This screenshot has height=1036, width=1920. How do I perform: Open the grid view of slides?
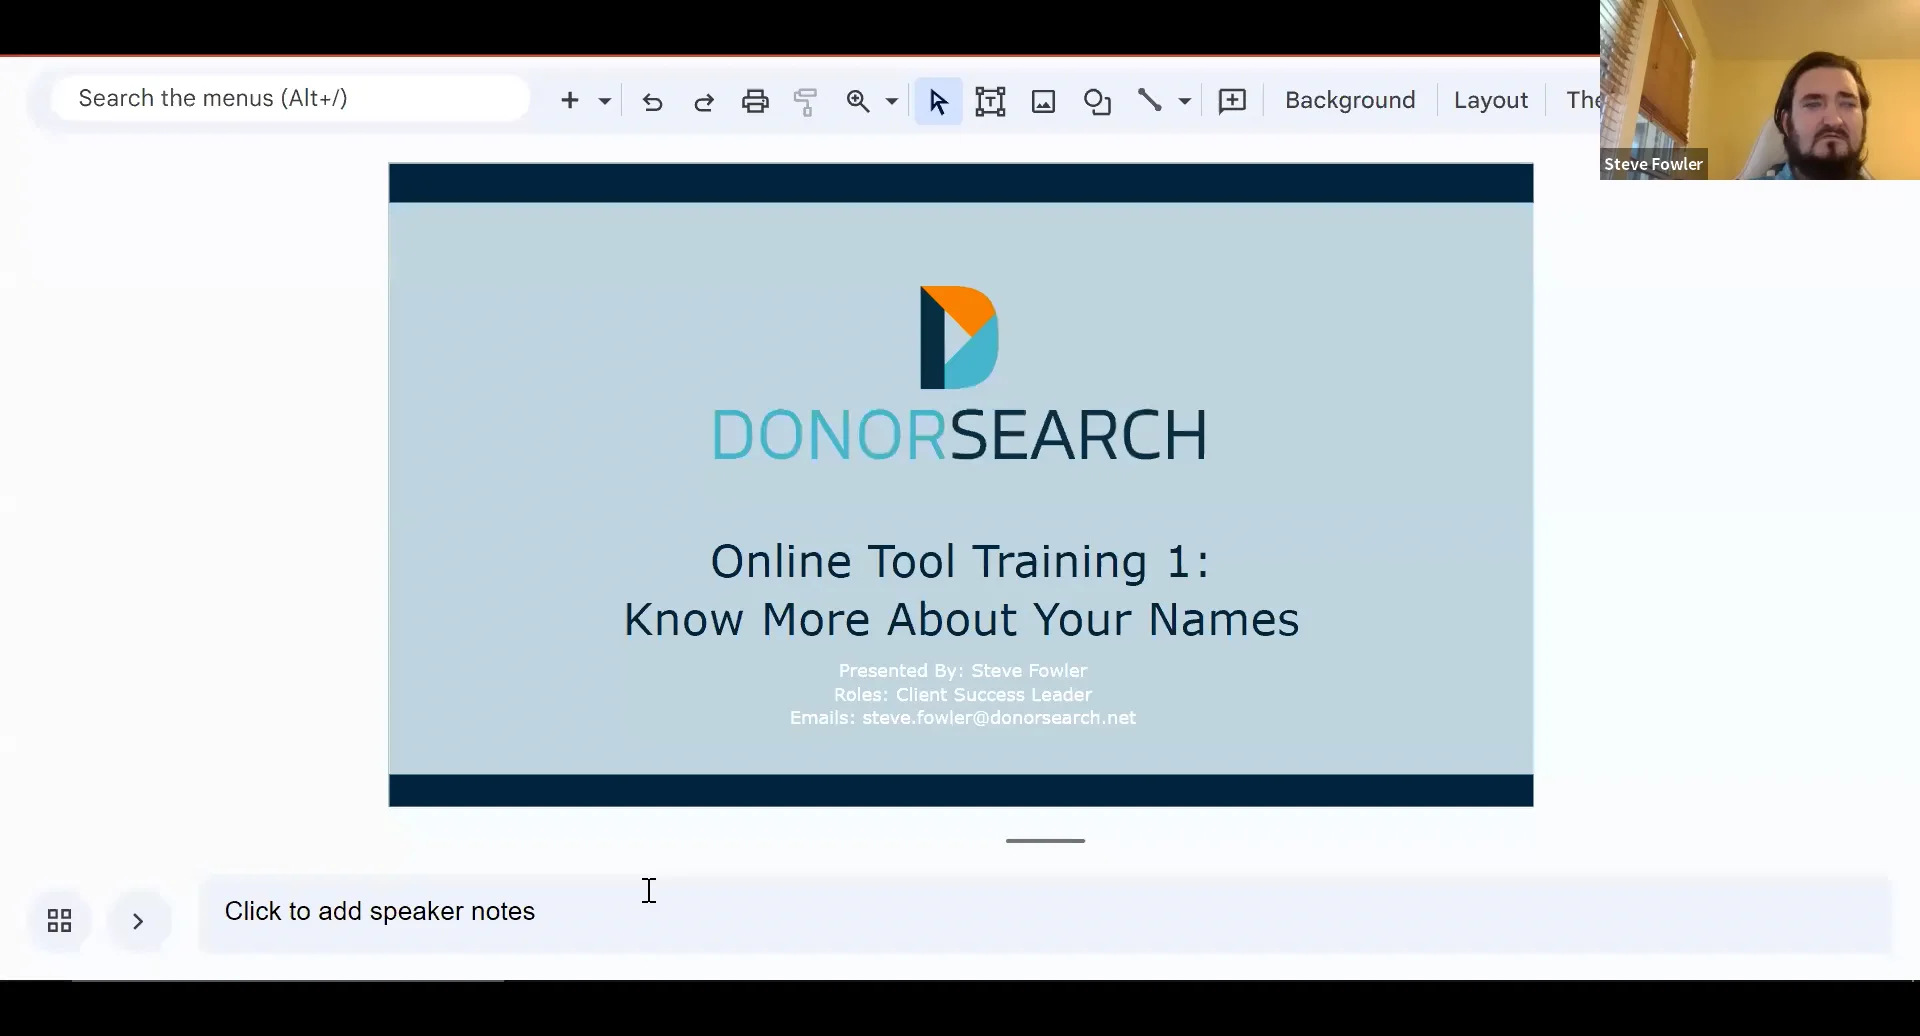[x=57, y=920]
